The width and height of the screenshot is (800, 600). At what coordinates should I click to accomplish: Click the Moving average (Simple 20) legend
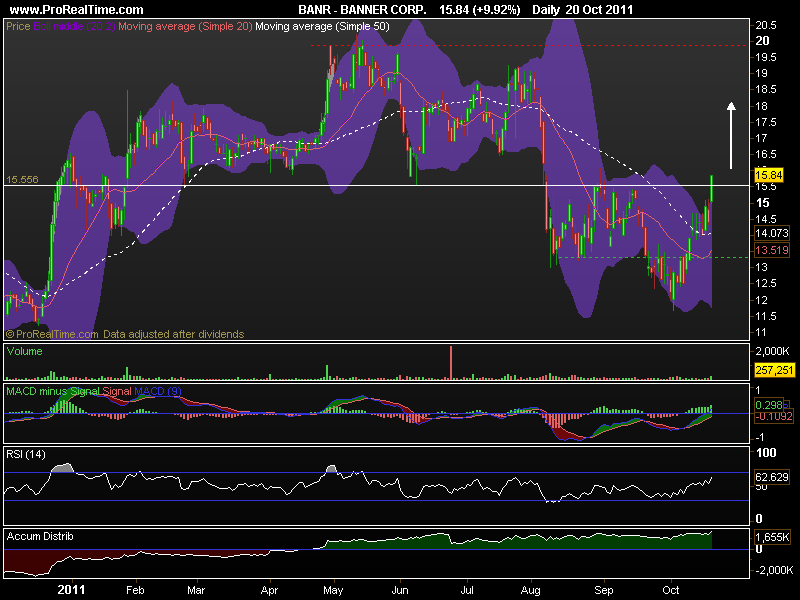click(x=185, y=26)
